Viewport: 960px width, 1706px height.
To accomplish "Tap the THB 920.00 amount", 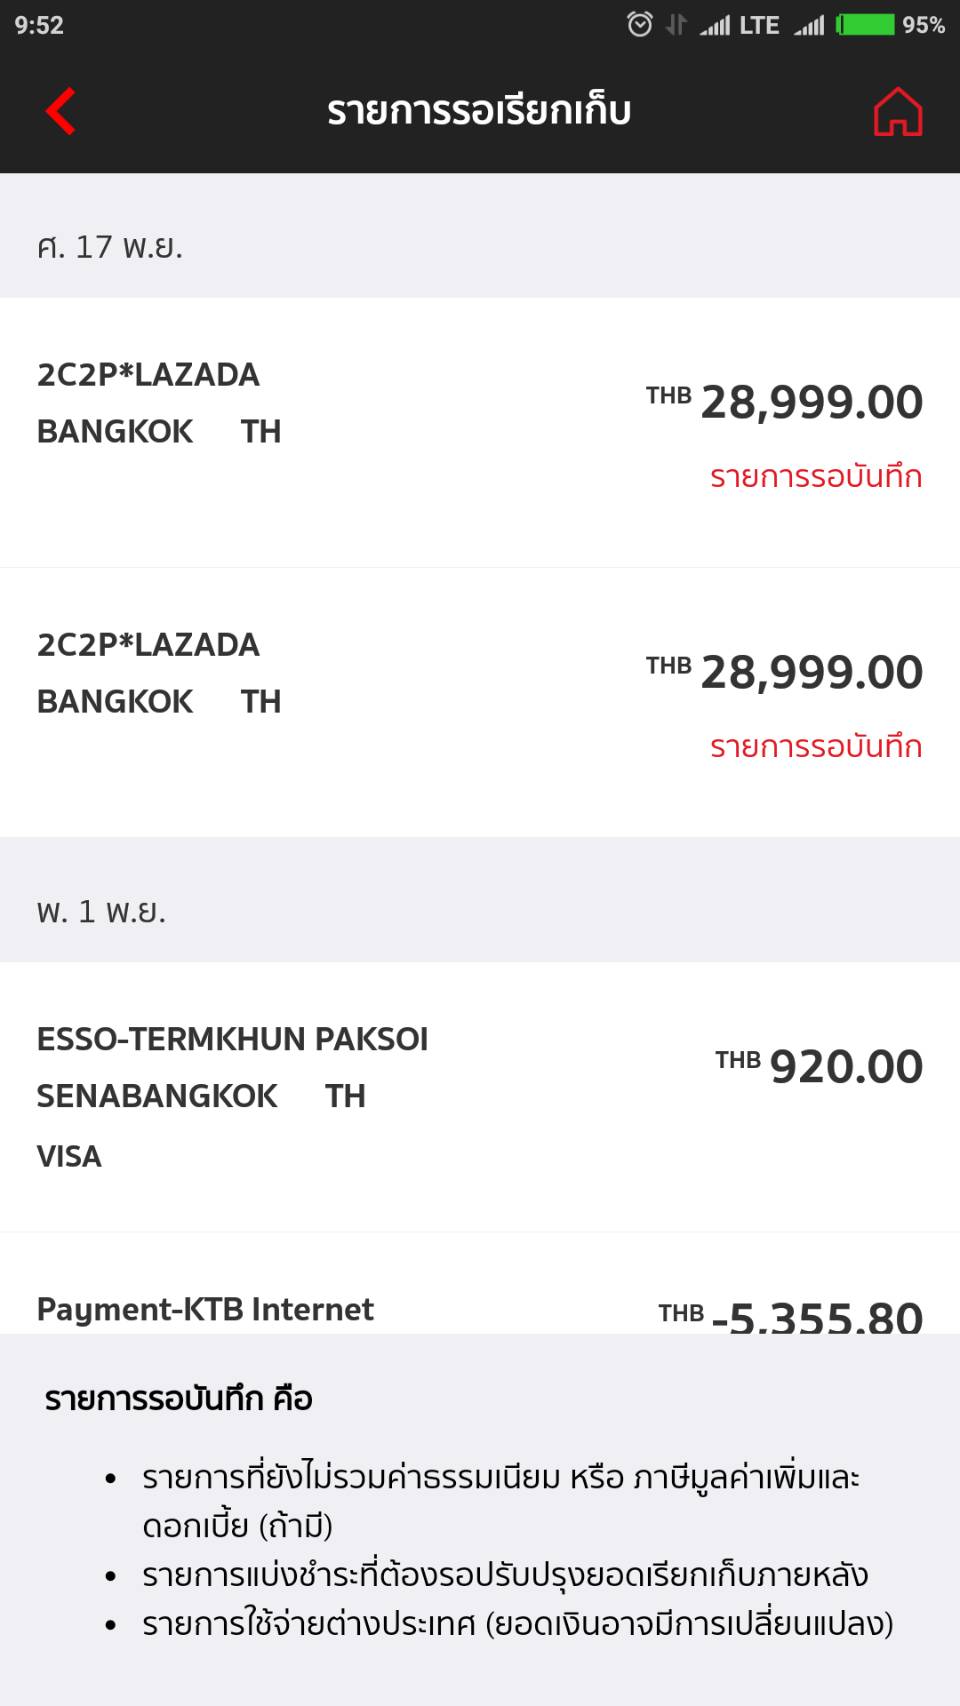I will (819, 1066).
